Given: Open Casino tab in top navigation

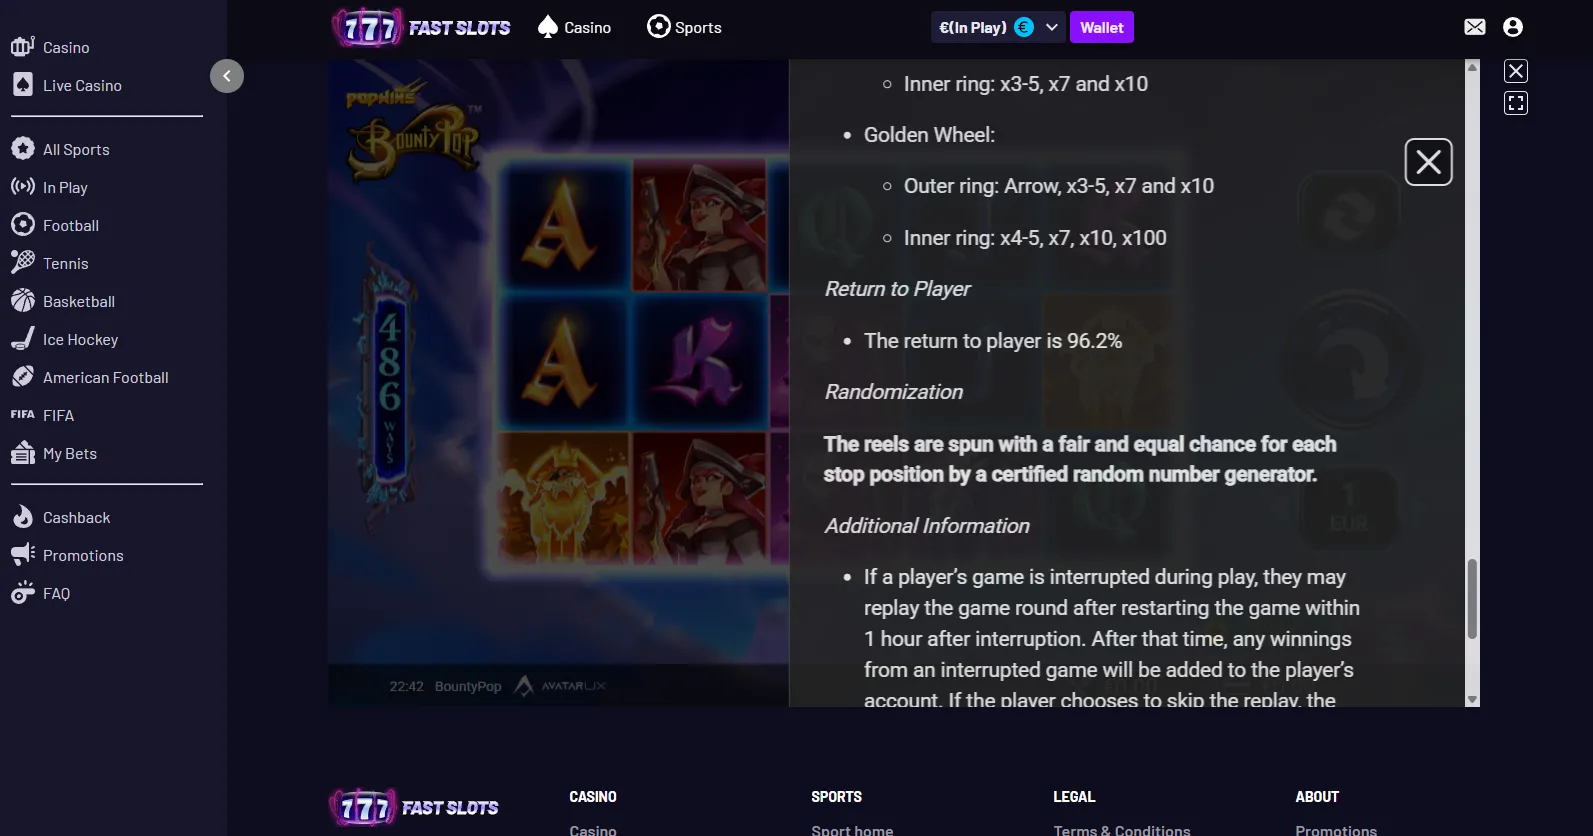Looking at the screenshot, I should click(574, 27).
